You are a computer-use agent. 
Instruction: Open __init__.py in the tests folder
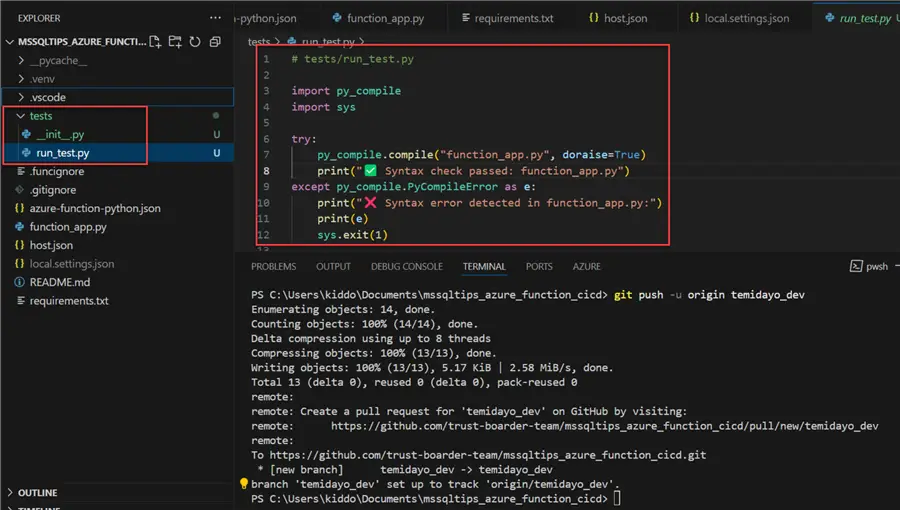60,134
